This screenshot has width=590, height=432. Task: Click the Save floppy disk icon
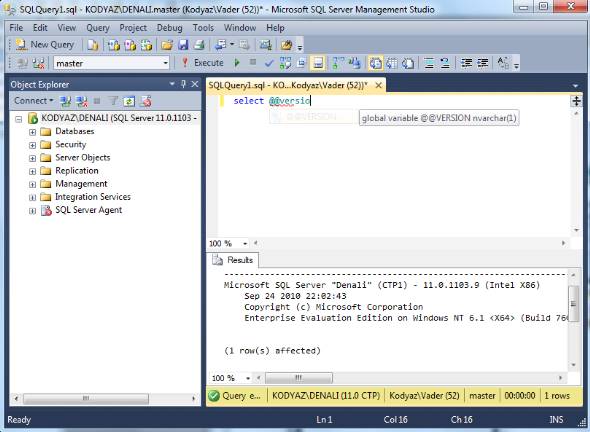[x=183, y=45]
